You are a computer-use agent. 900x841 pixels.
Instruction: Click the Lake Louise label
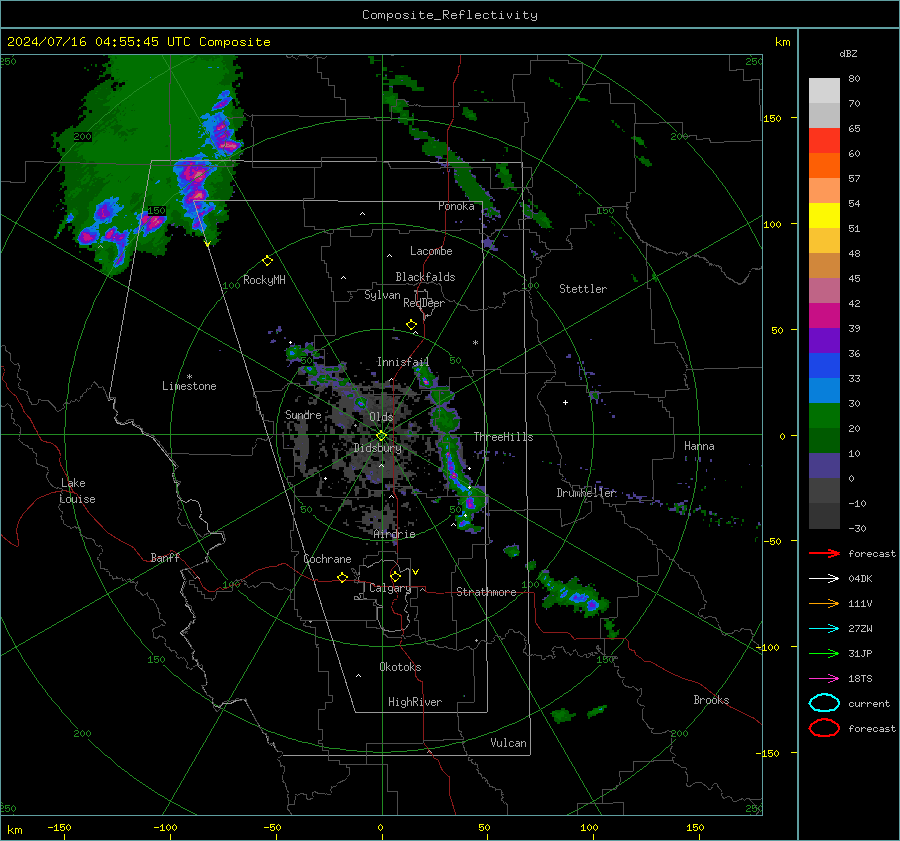pyautogui.click(x=77, y=491)
